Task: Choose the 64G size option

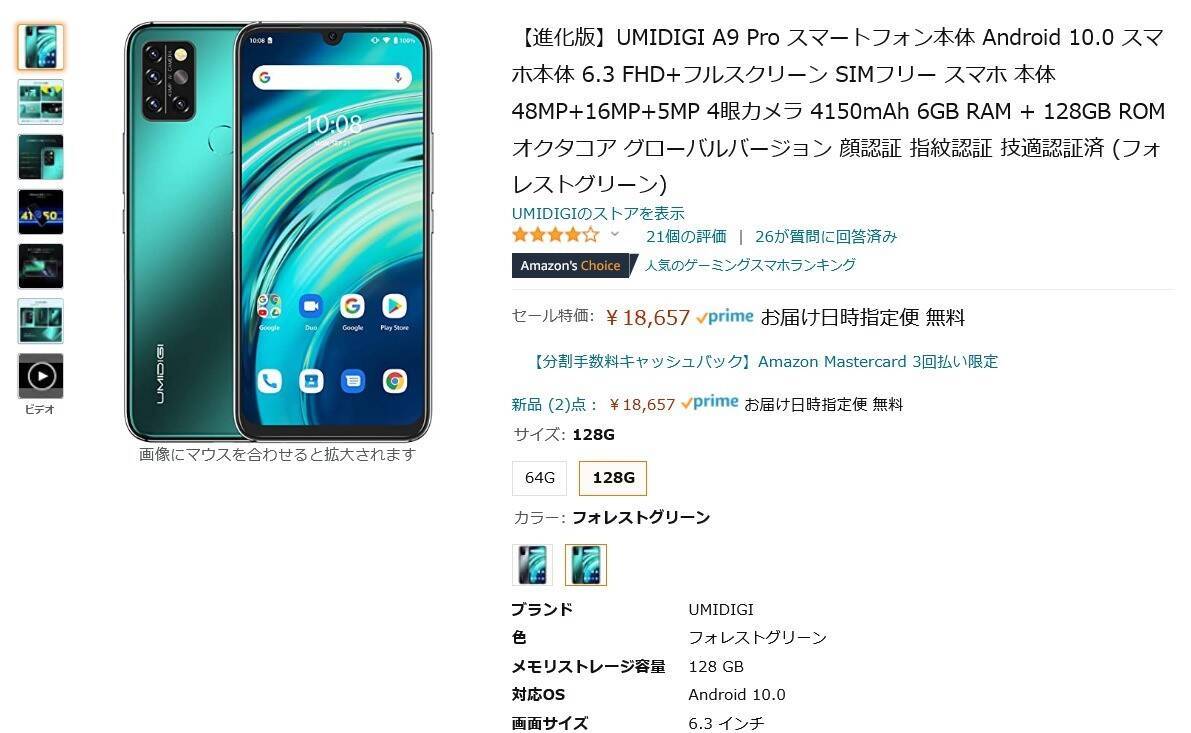Action: [x=539, y=478]
